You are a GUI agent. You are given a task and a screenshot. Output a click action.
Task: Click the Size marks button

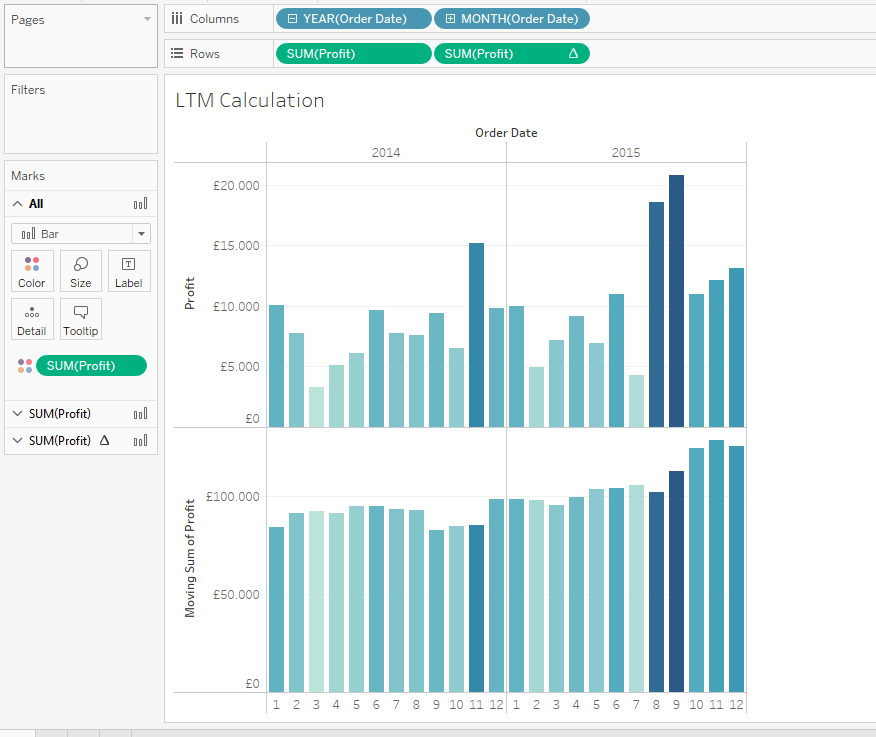tap(81, 271)
